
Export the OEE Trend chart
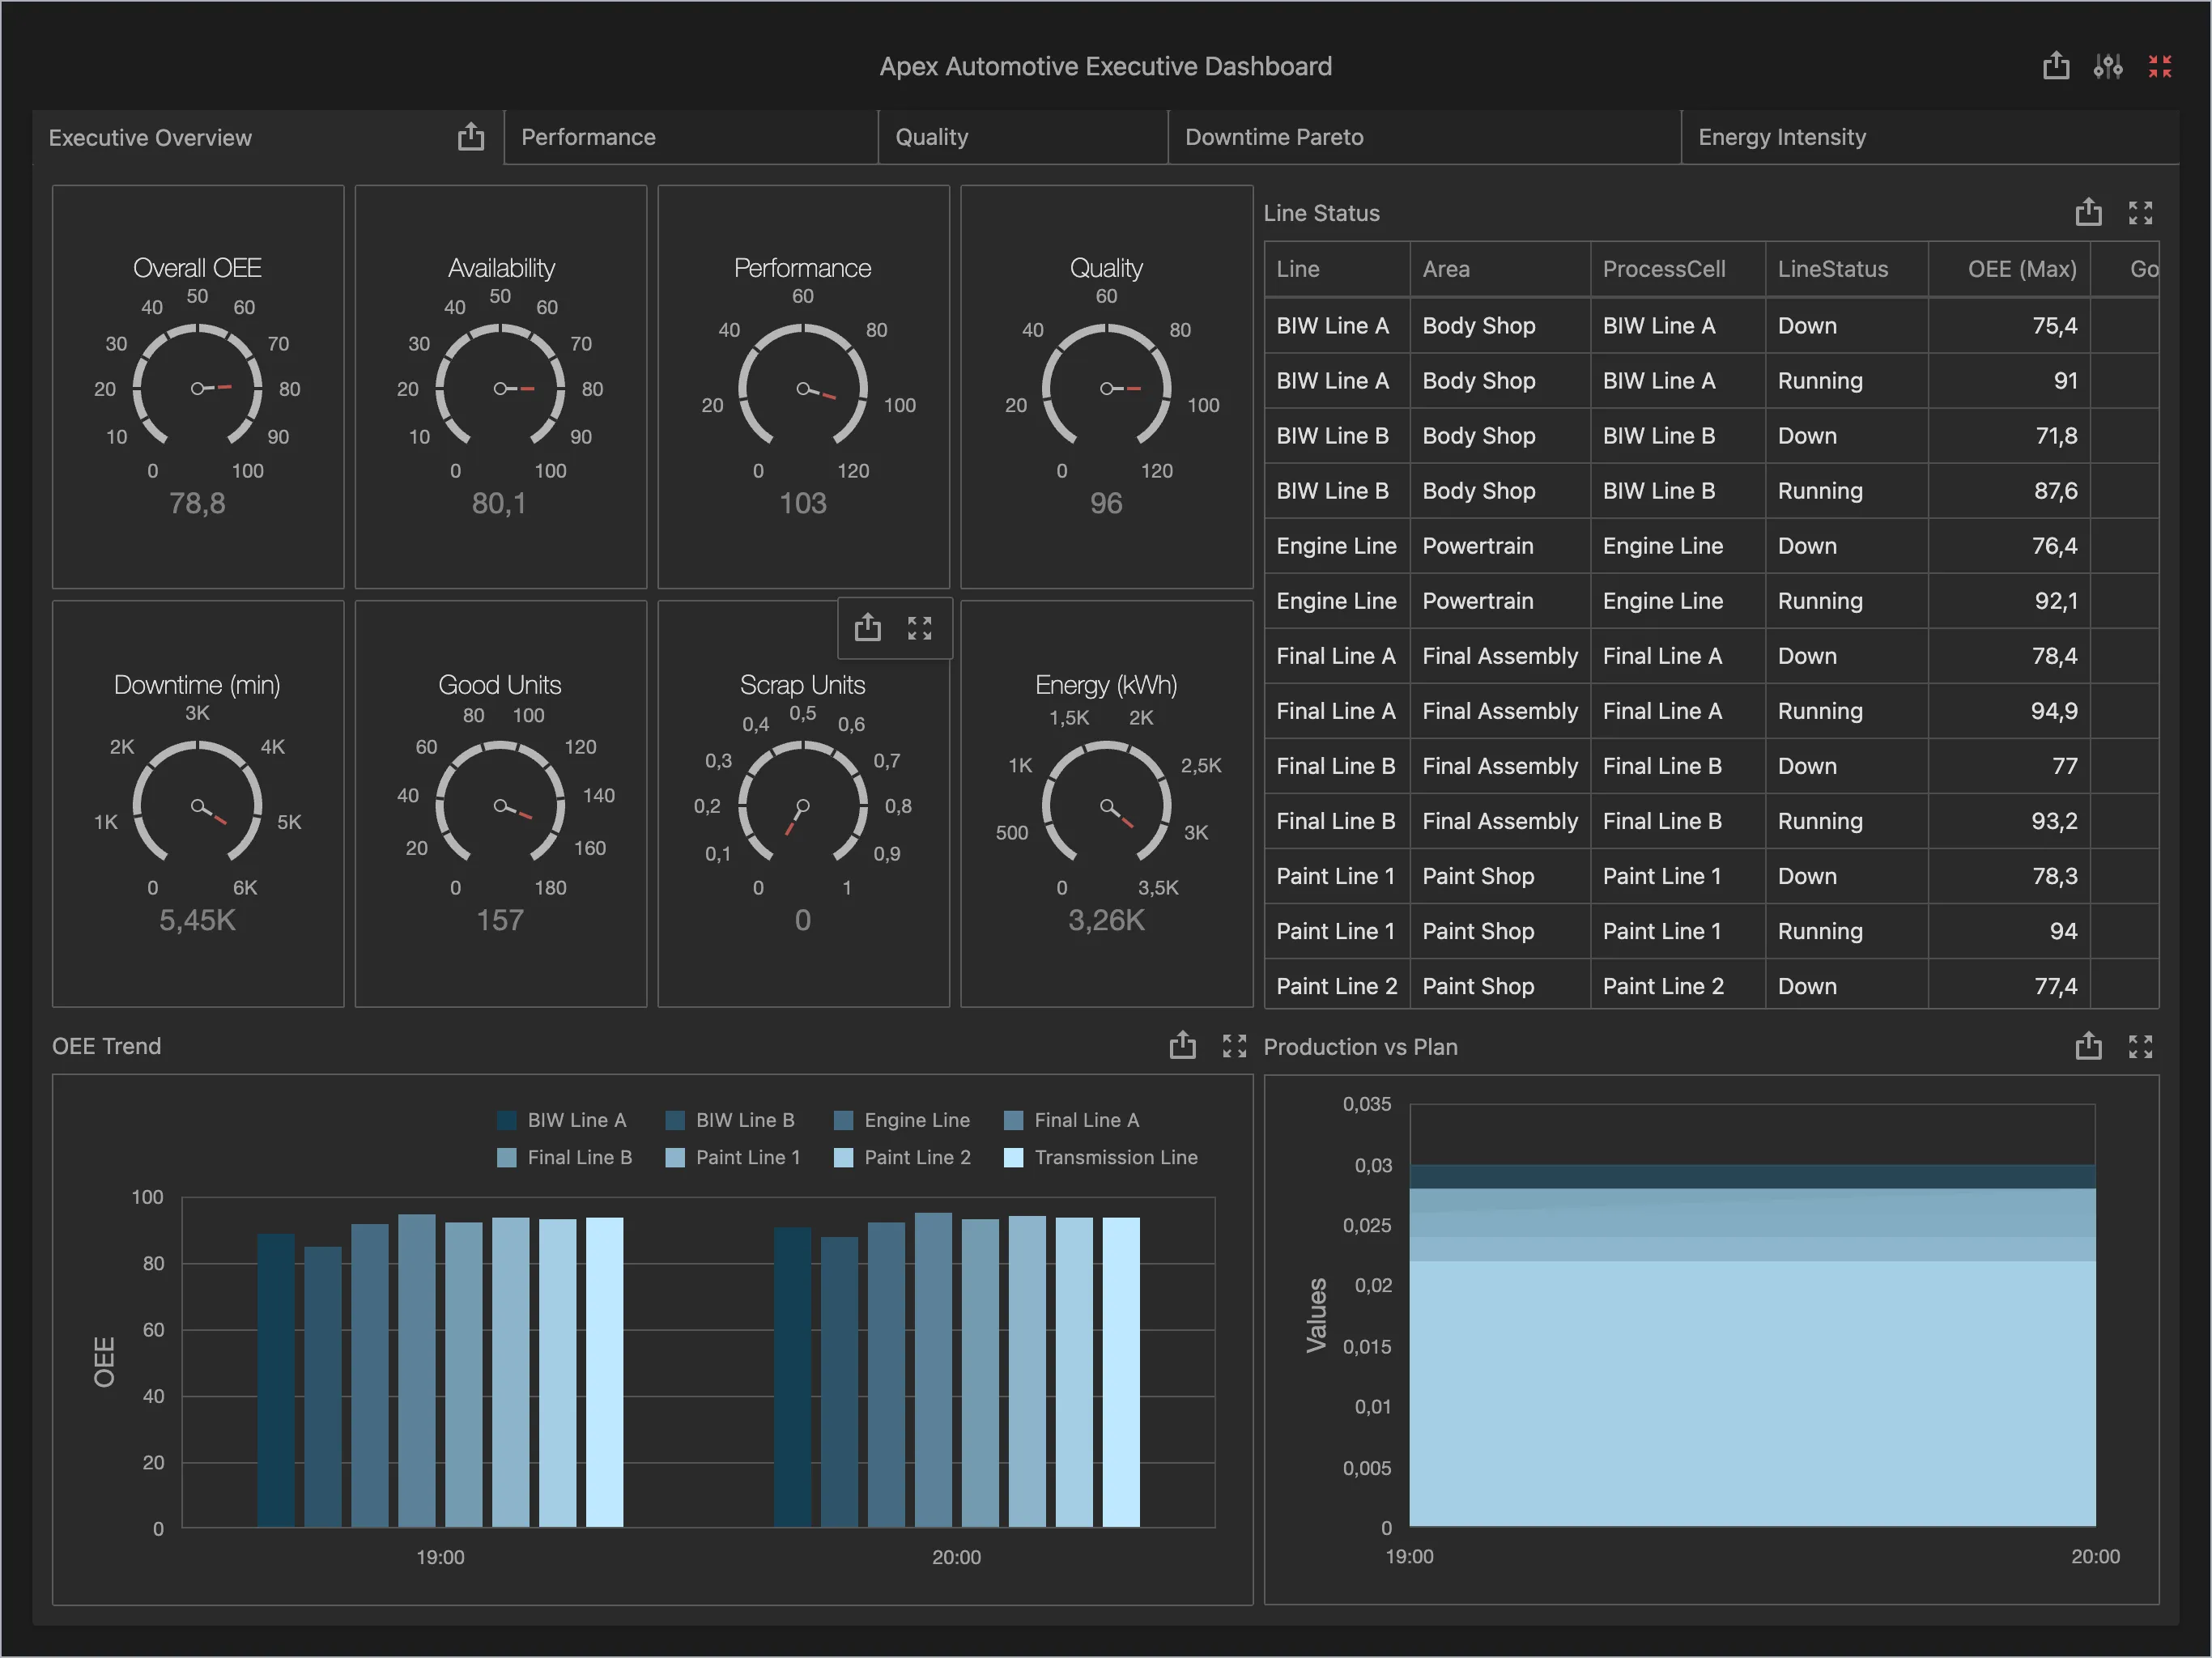[x=1183, y=1046]
